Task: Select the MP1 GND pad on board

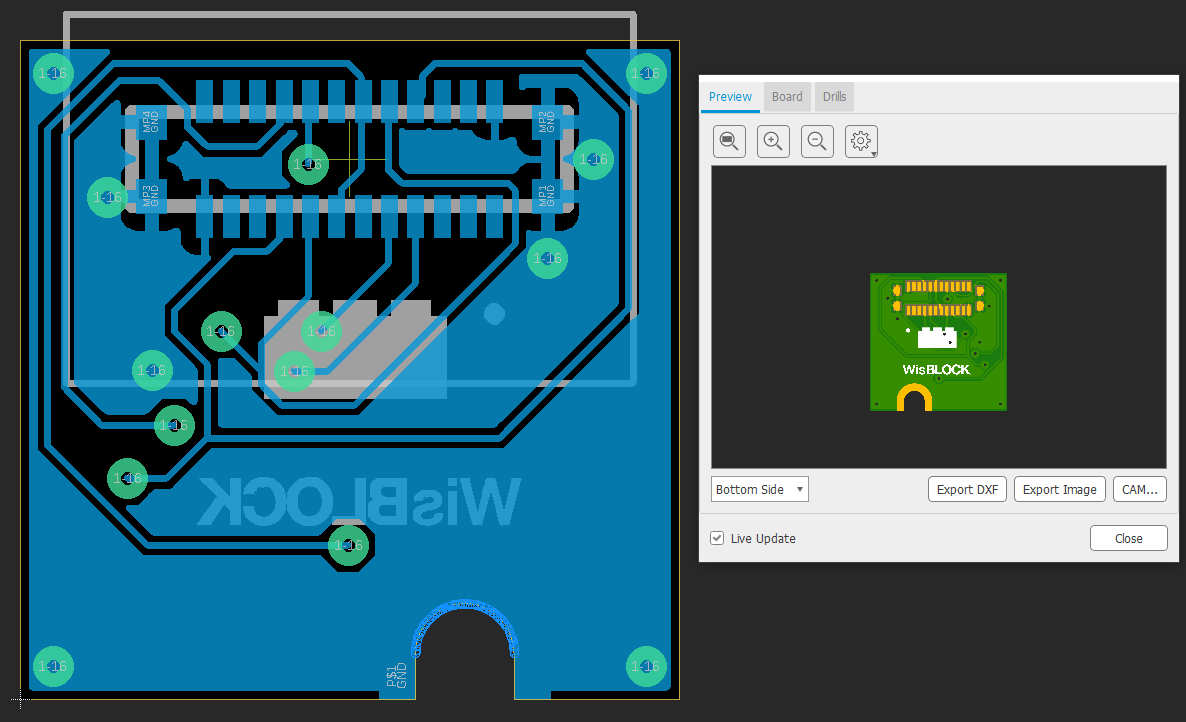Action: [x=546, y=196]
